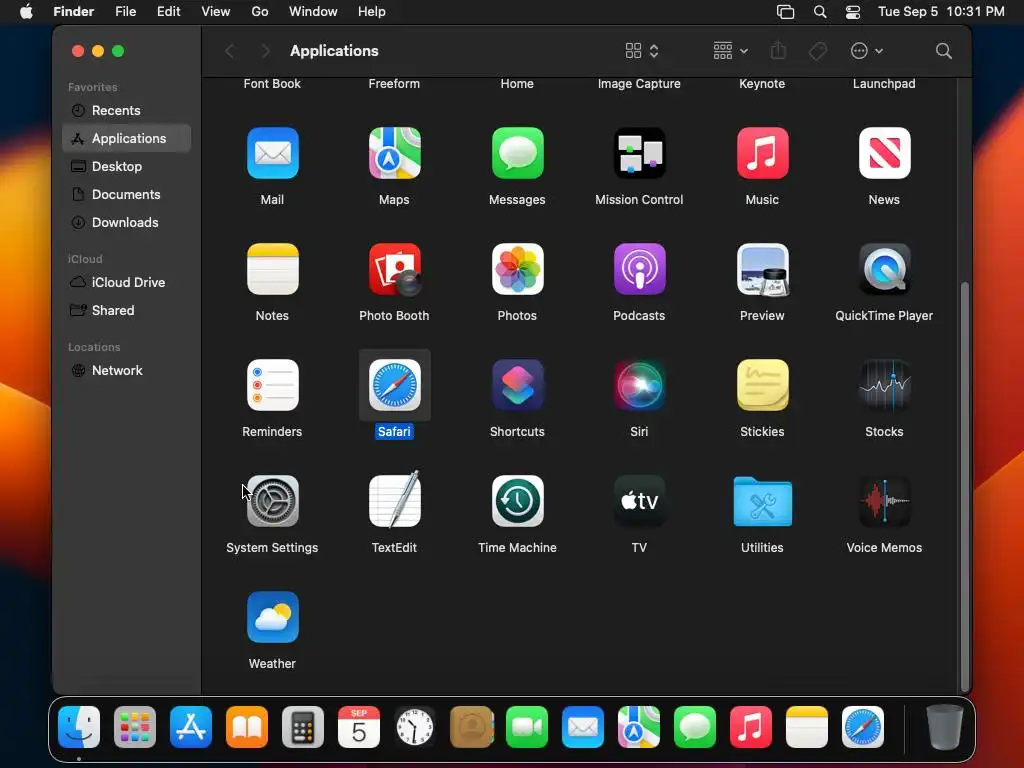
Task: Open the Edit menu
Action: 168,12
